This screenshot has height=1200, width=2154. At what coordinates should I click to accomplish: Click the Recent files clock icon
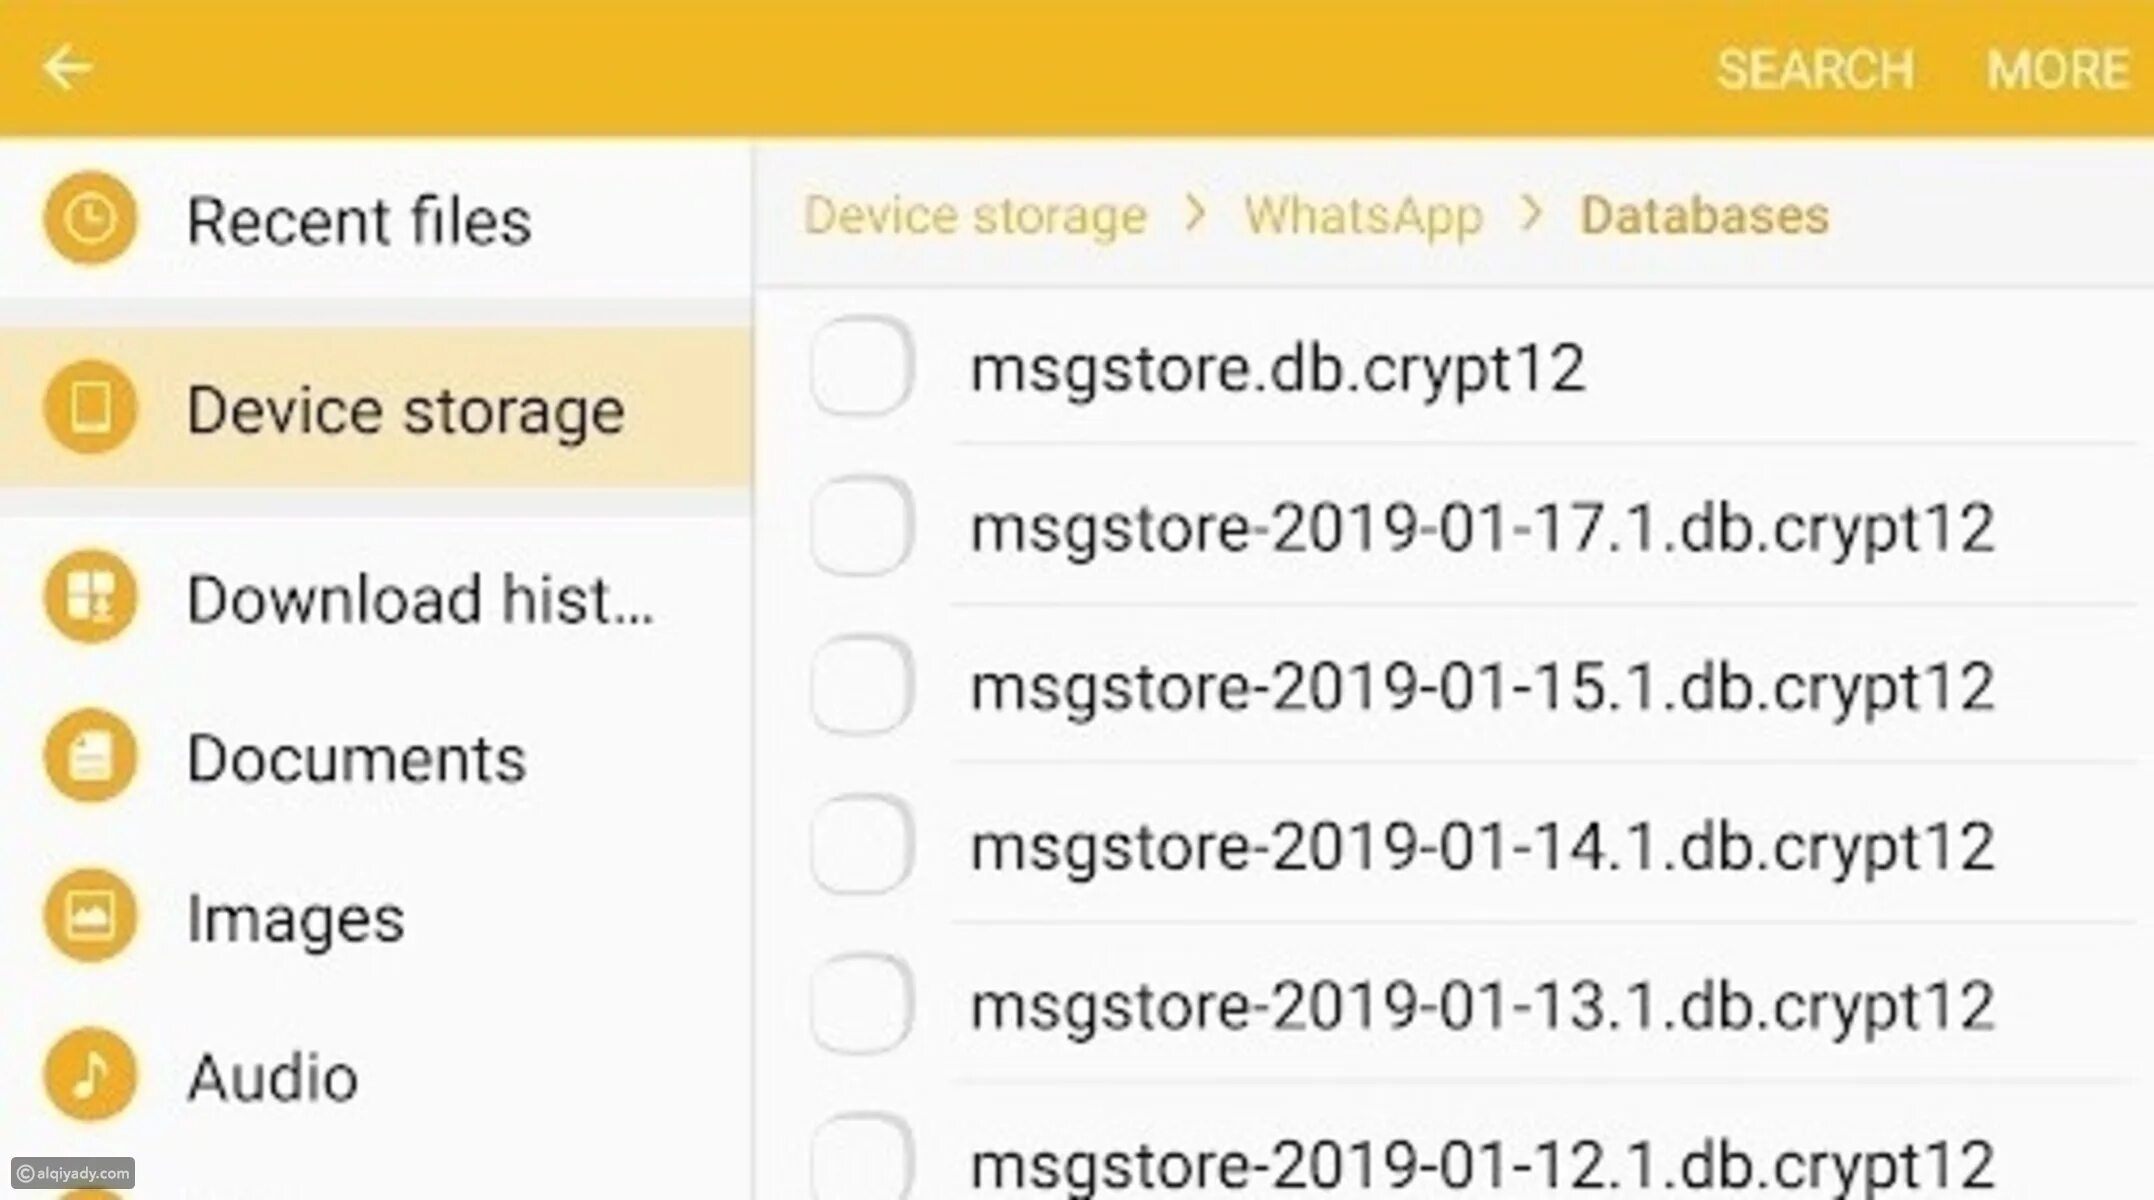(90, 219)
